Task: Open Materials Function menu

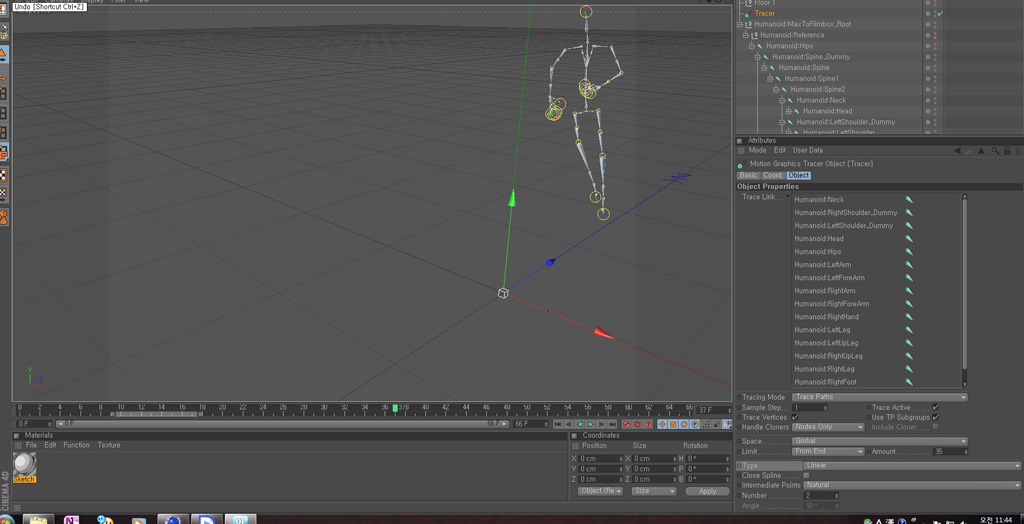Action: point(76,445)
